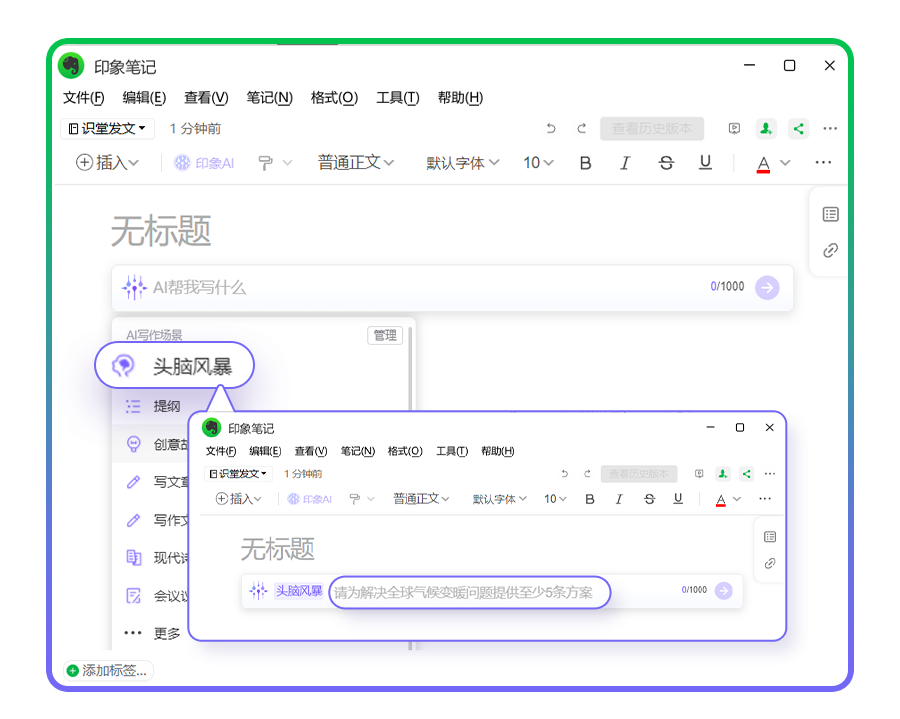Open 帮助(H) menu in main window
900x719 pixels.
click(x=460, y=98)
